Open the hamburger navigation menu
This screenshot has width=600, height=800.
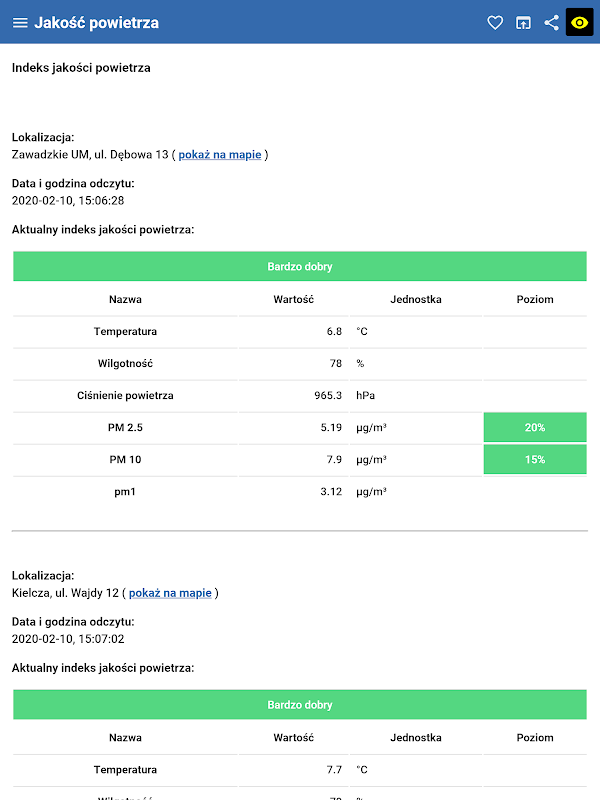20,22
